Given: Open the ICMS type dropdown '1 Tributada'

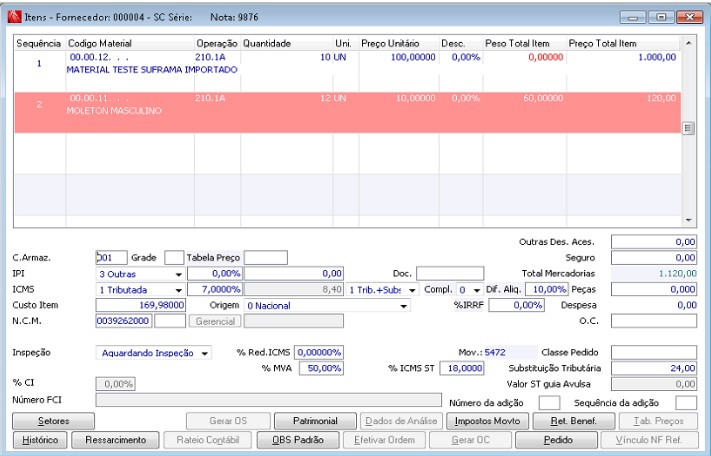Looking at the screenshot, I should [140, 290].
